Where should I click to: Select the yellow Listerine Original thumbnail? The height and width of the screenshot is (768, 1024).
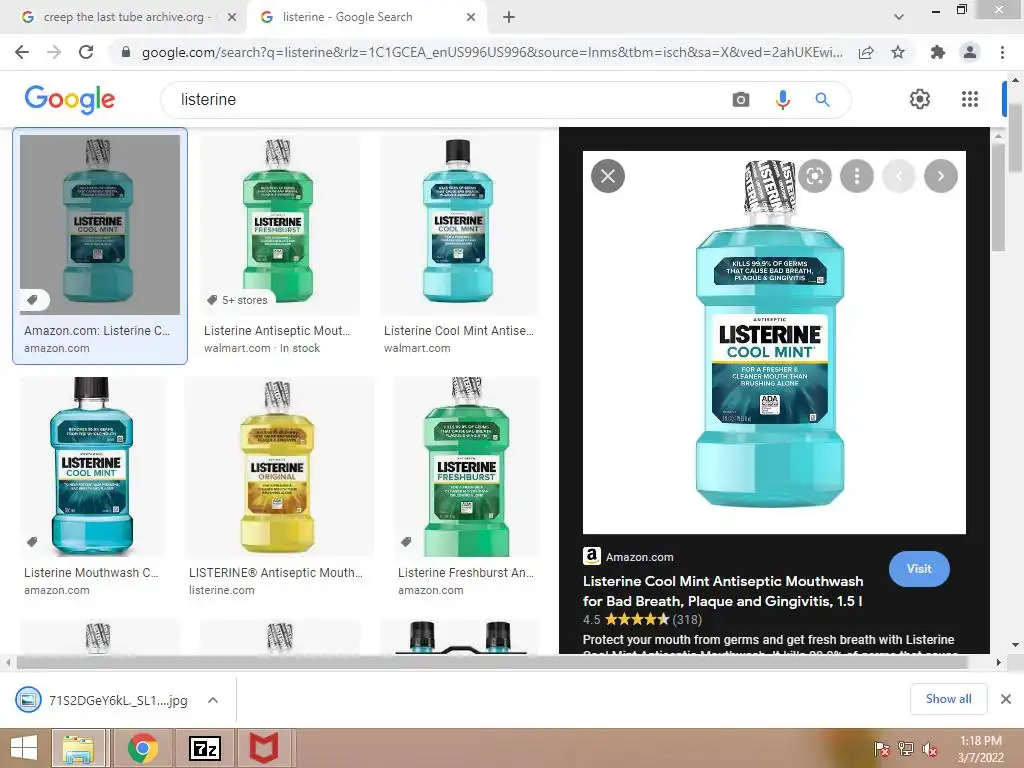(279, 466)
